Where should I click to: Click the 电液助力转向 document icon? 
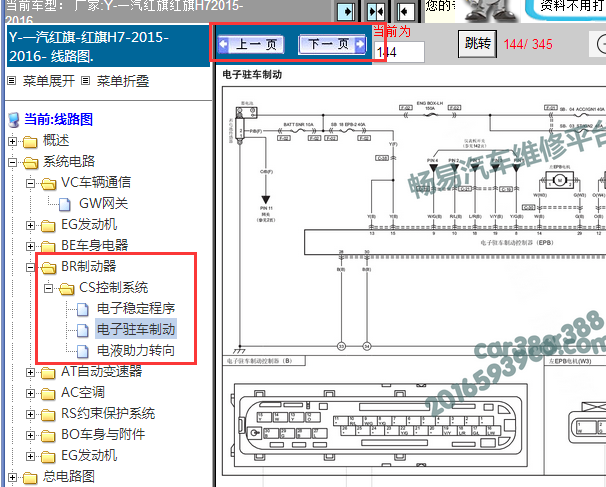coord(83,351)
